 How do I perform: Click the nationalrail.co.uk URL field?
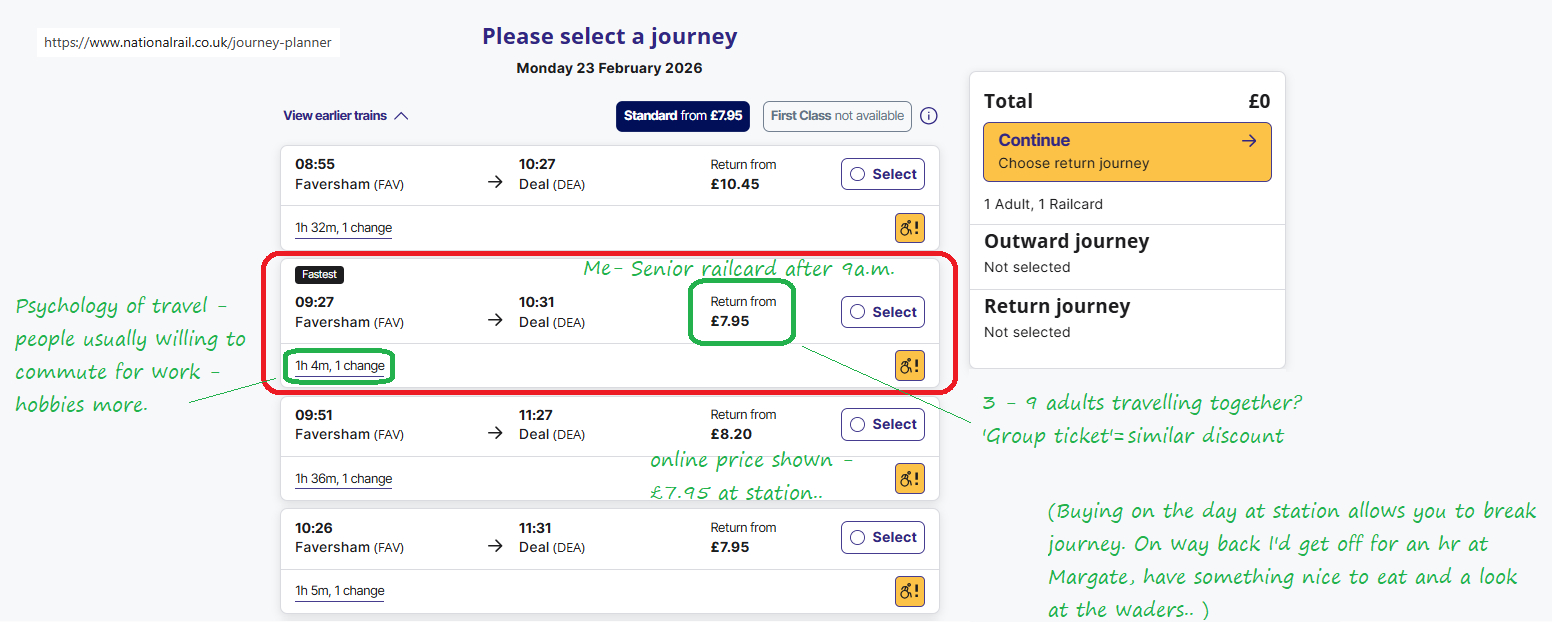[x=188, y=43]
